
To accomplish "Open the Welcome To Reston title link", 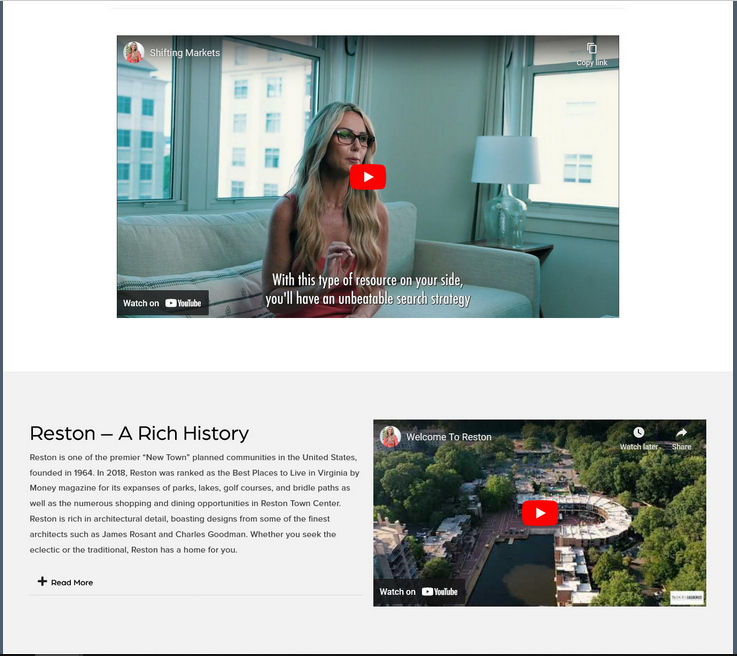I will (449, 437).
